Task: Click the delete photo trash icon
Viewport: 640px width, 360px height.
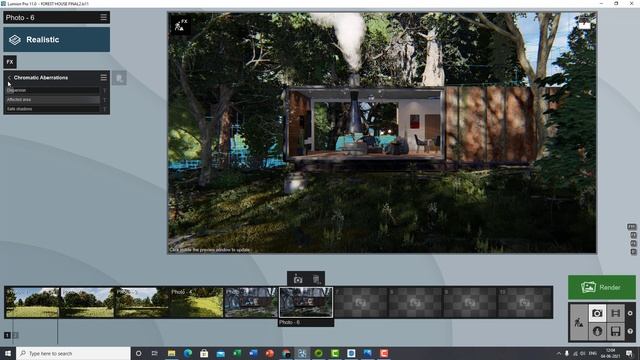Action: (x=316, y=279)
